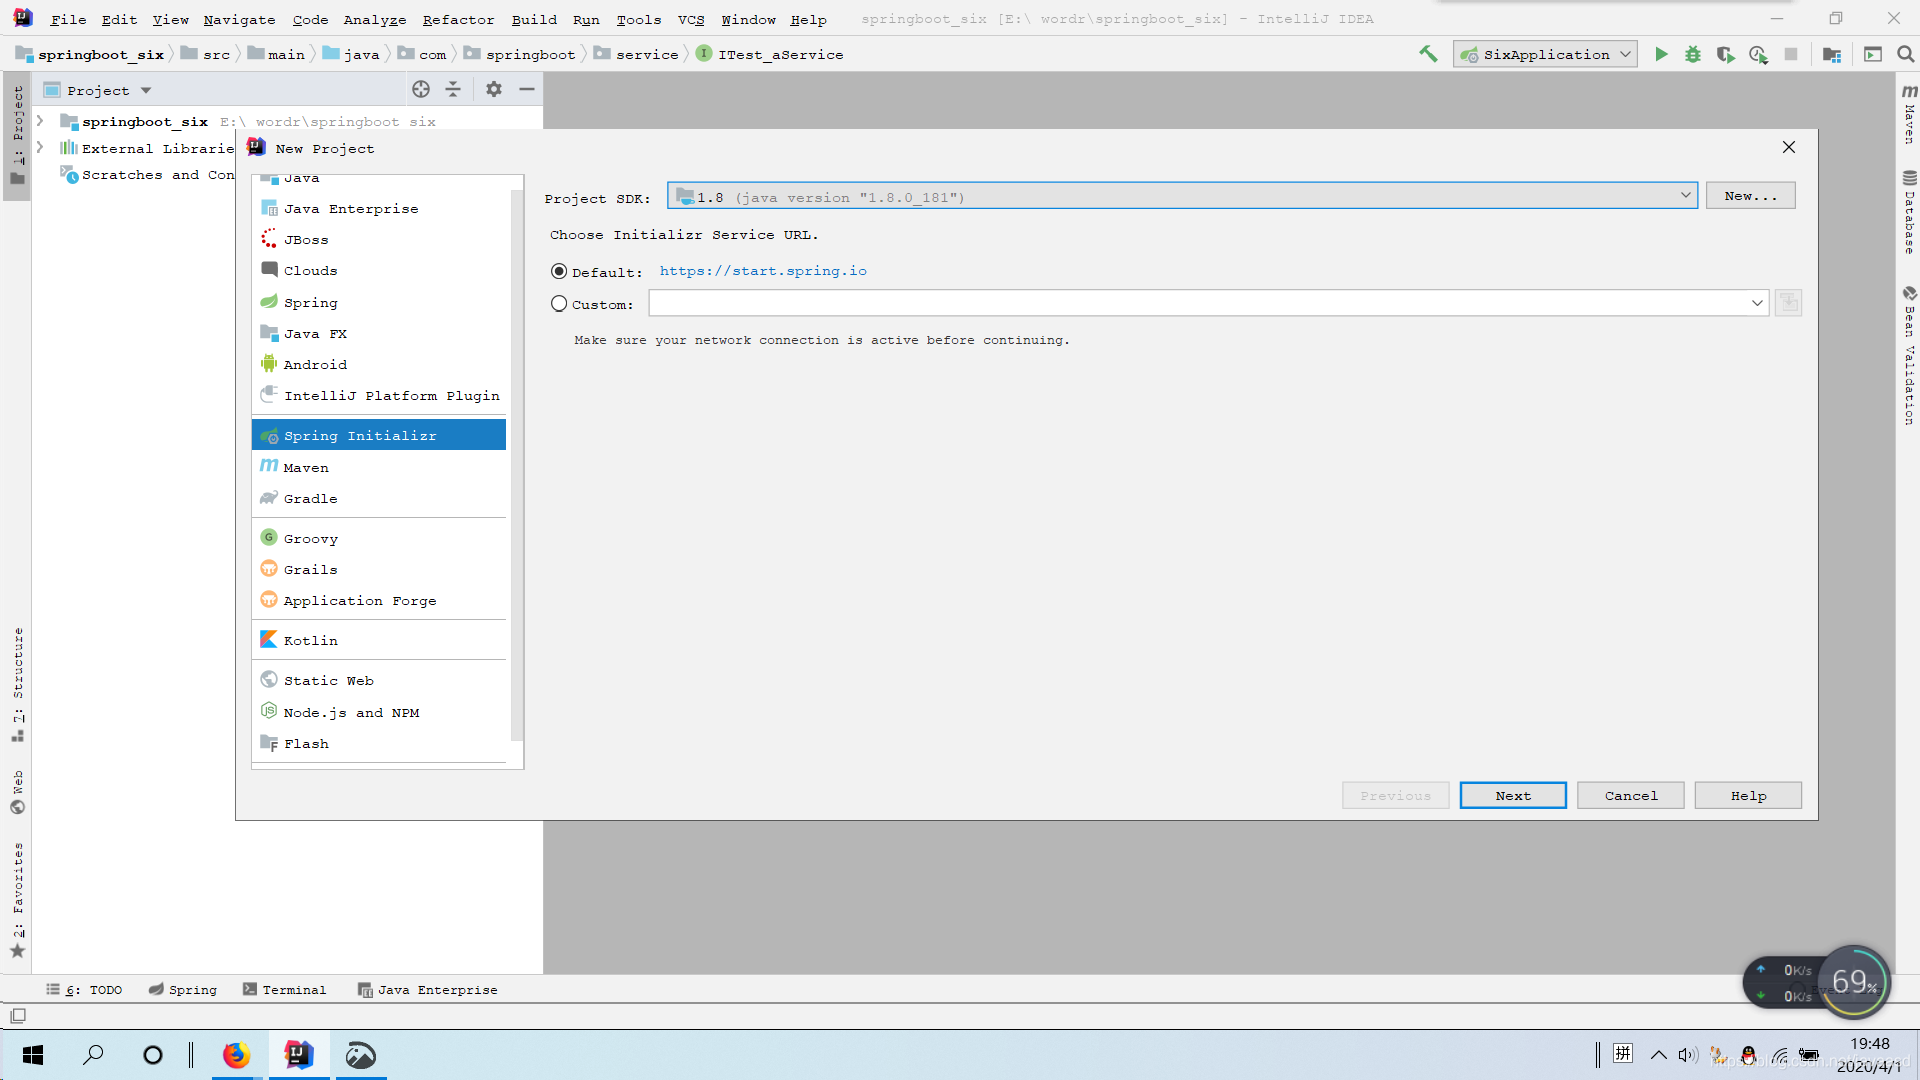Expand the springboot_six tree node
Viewport: 1920px width, 1080px height.
pos(40,121)
